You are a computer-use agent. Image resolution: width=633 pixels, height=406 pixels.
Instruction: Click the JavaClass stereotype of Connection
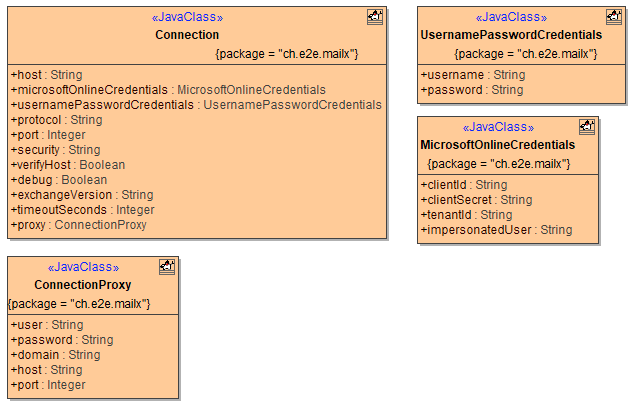pyautogui.click(x=187, y=17)
